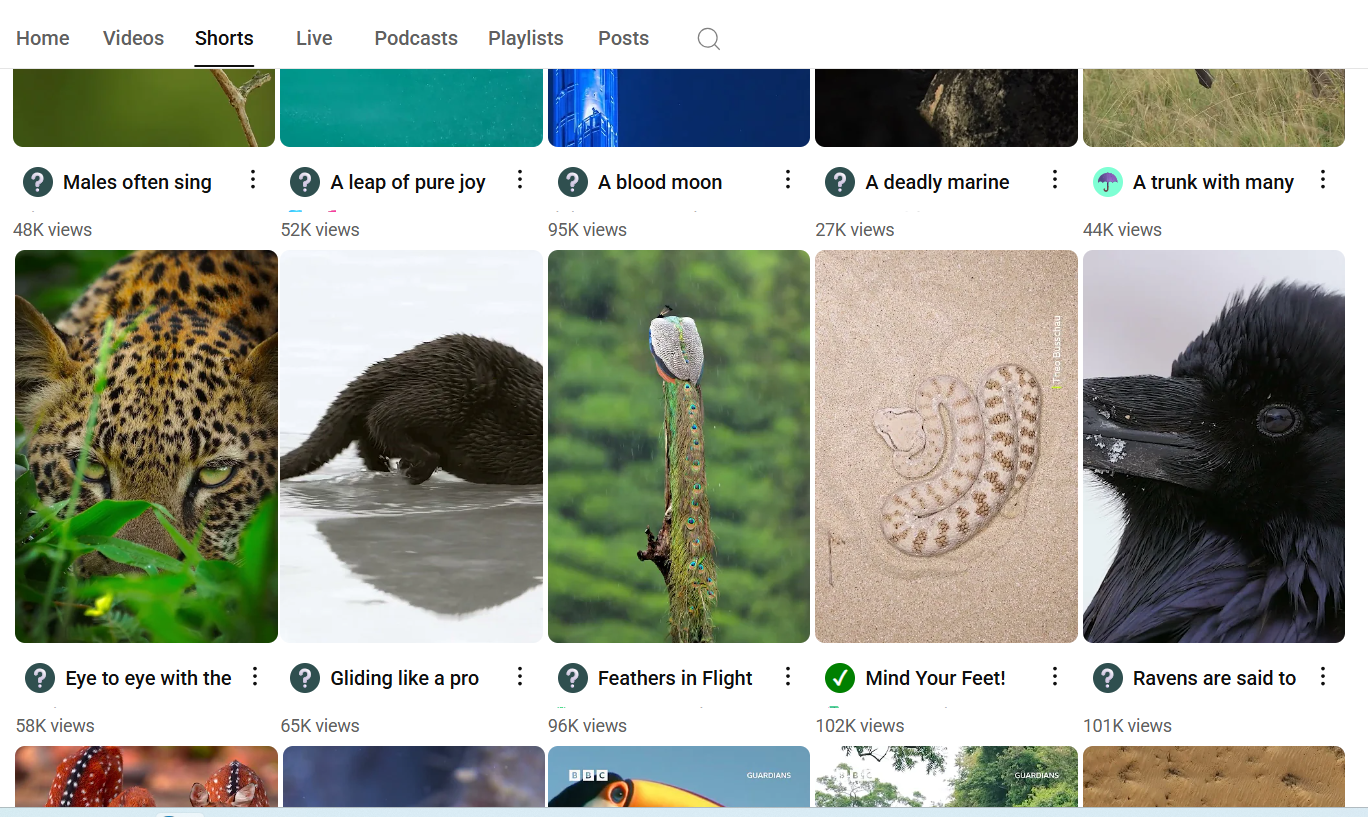Select the Live tab
Image resolution: width=1368 pixels, height=817 pixels.
(x=314, y=39)
